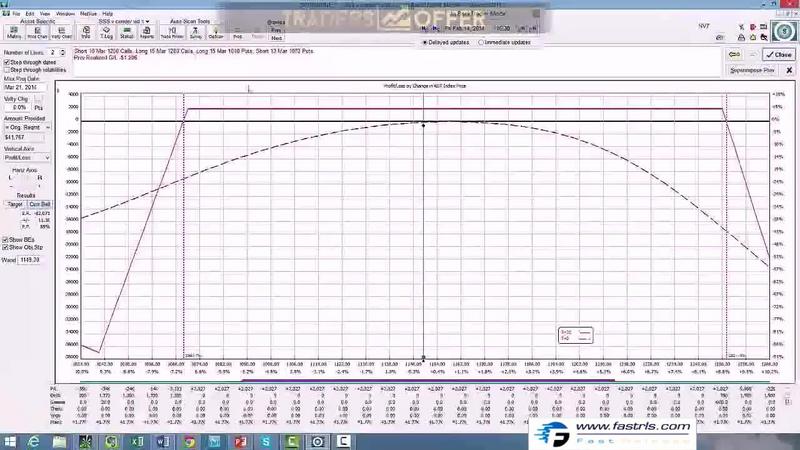Open the Vertical Axis Profit/Loss dropdown
Viewport: 800px width, 450px height.
coord(27,158)
